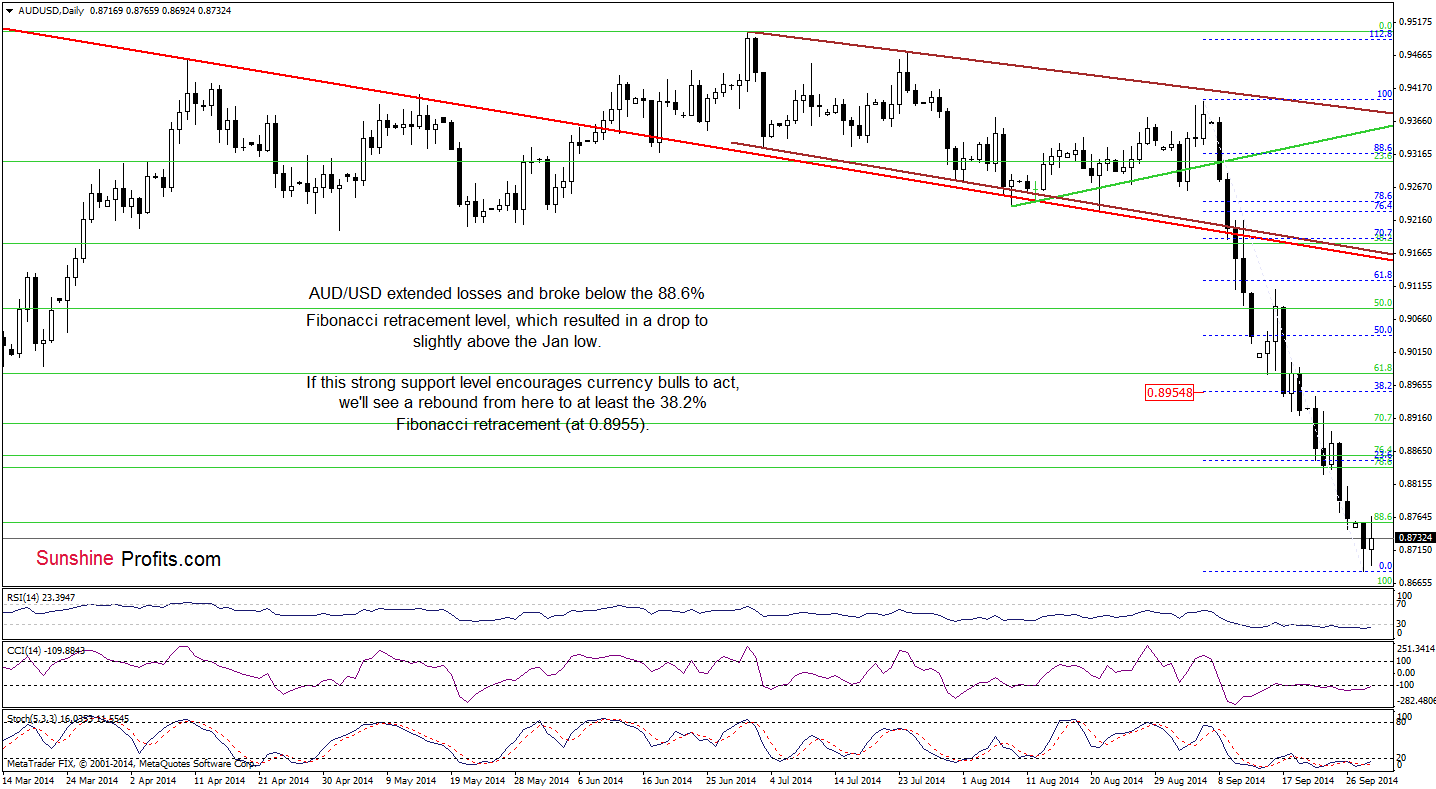
Task: Click the CCI scale value -282.4806
Action: [1416, 701]
